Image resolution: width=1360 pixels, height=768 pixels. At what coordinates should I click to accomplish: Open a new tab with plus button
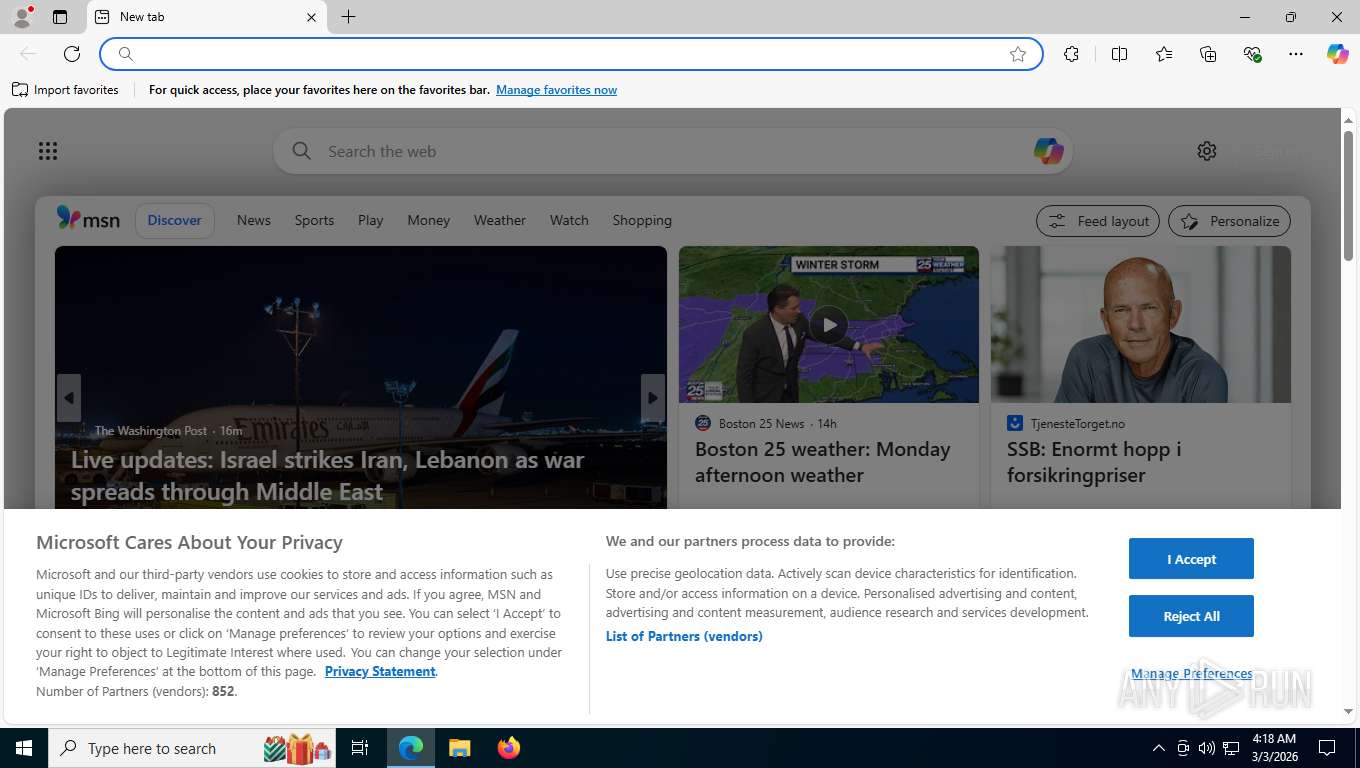coord(348,17)
